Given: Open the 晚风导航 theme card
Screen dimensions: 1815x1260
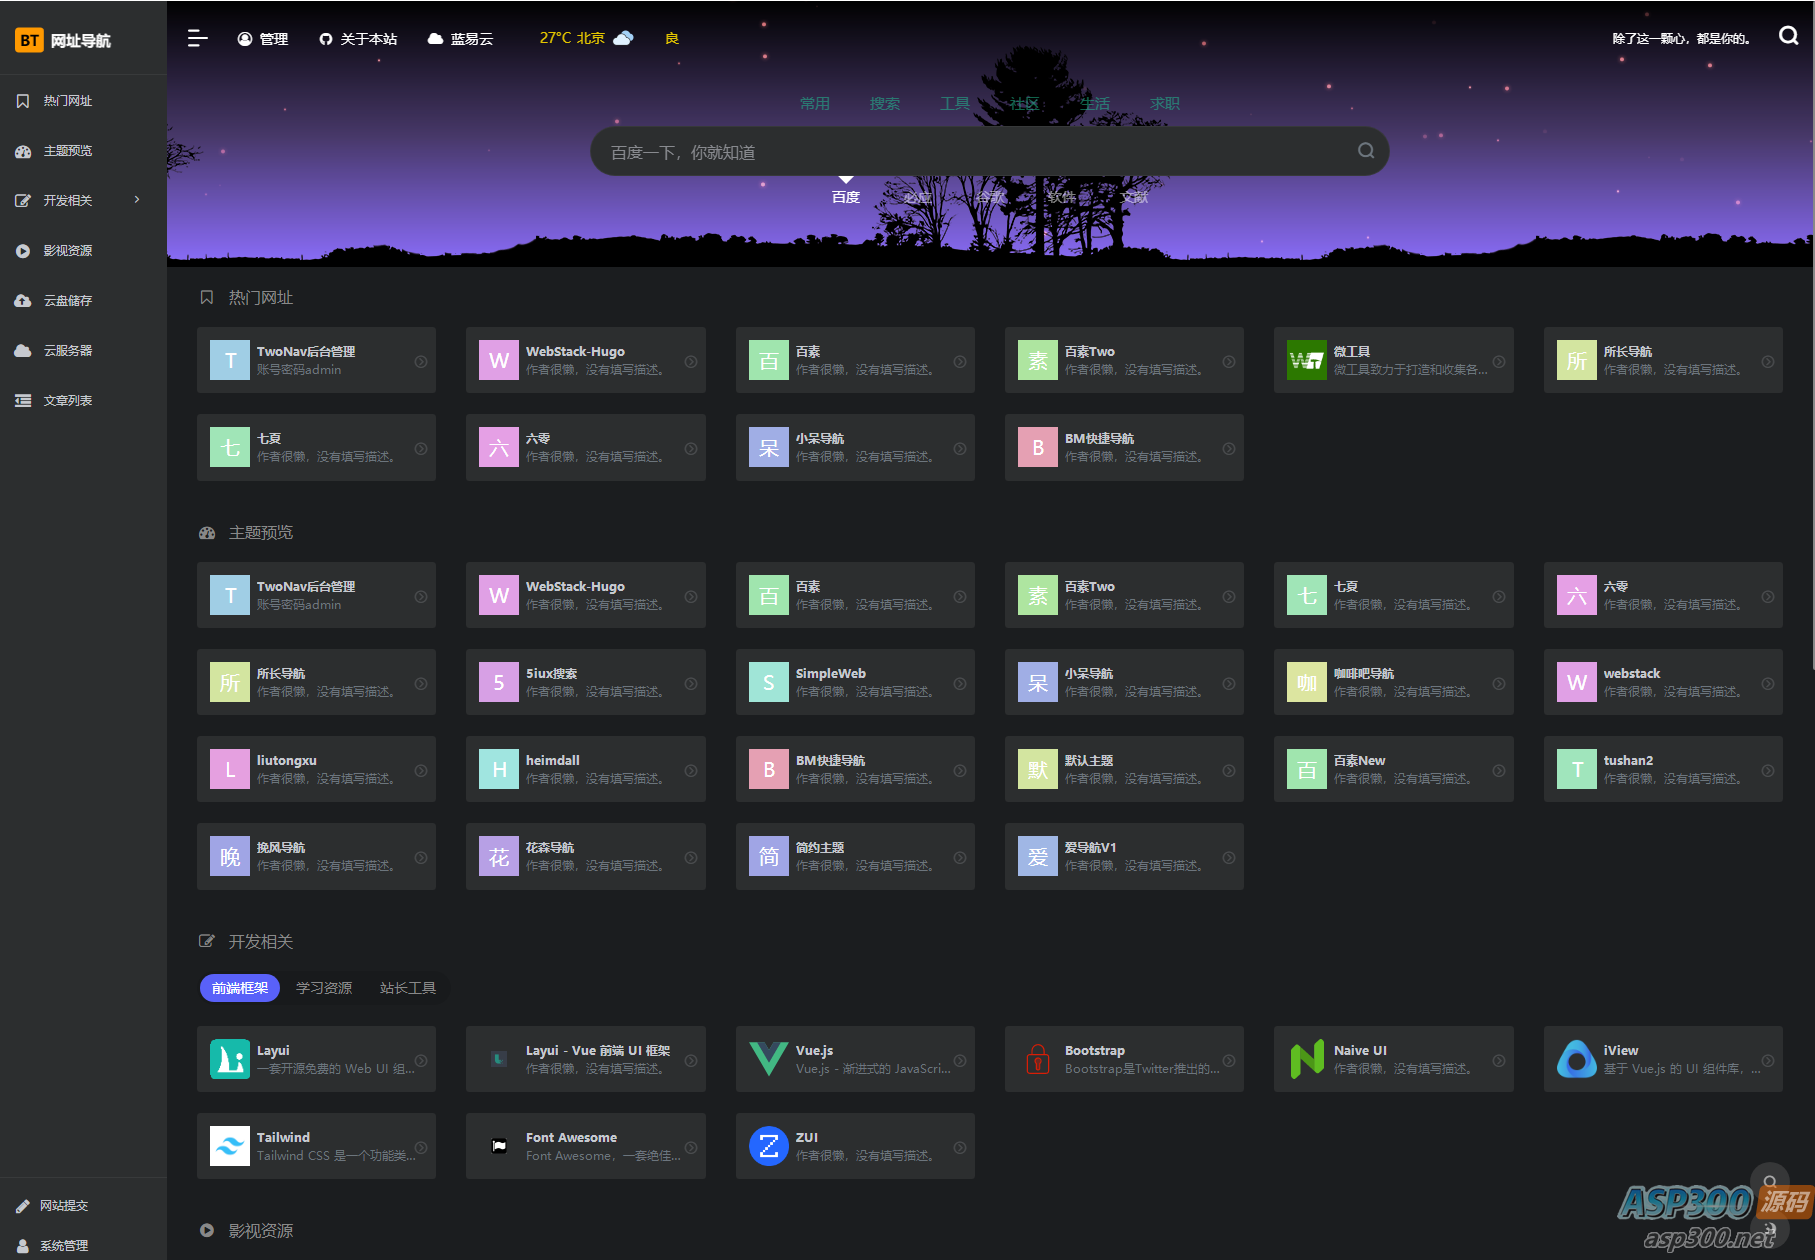Looking at the screenshot, I should point(316,856).
